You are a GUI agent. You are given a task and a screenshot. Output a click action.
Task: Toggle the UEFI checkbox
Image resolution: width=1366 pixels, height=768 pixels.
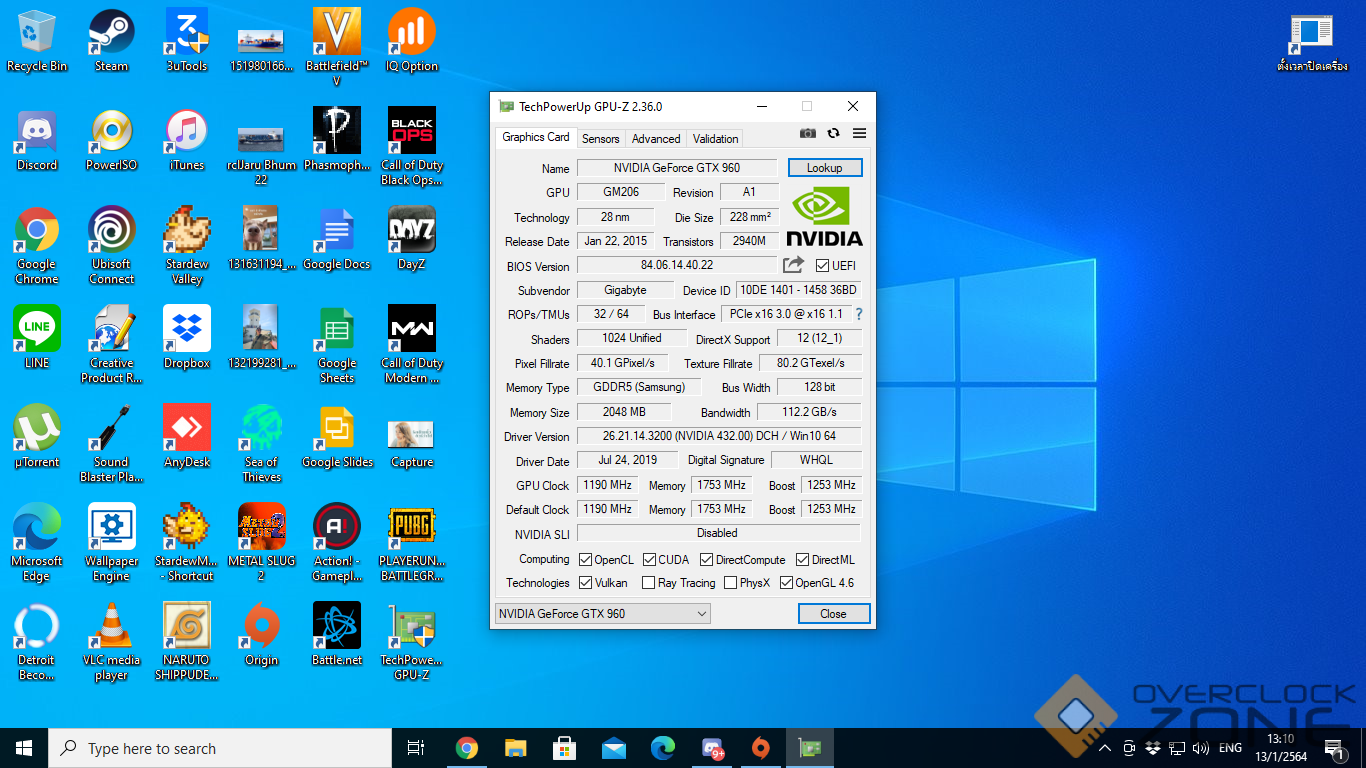823,266
